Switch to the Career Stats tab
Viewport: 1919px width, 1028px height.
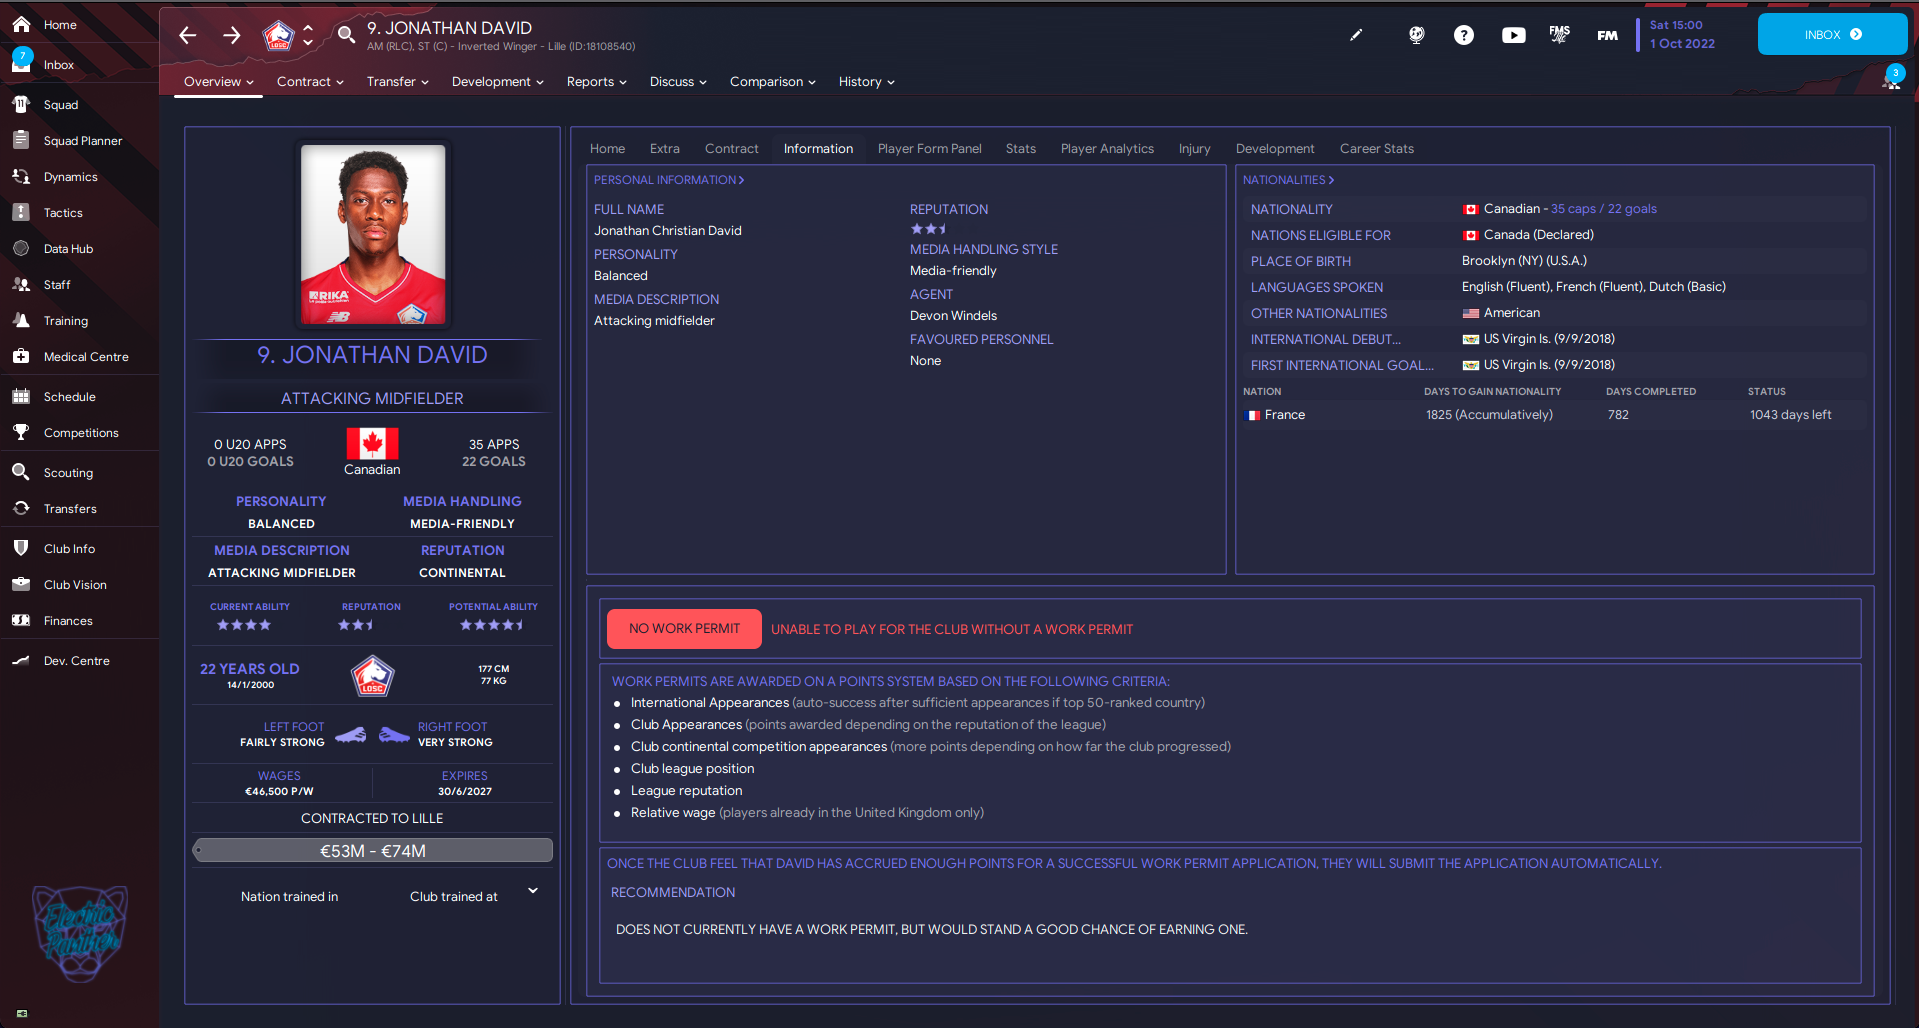click(x=1376, y=148)
